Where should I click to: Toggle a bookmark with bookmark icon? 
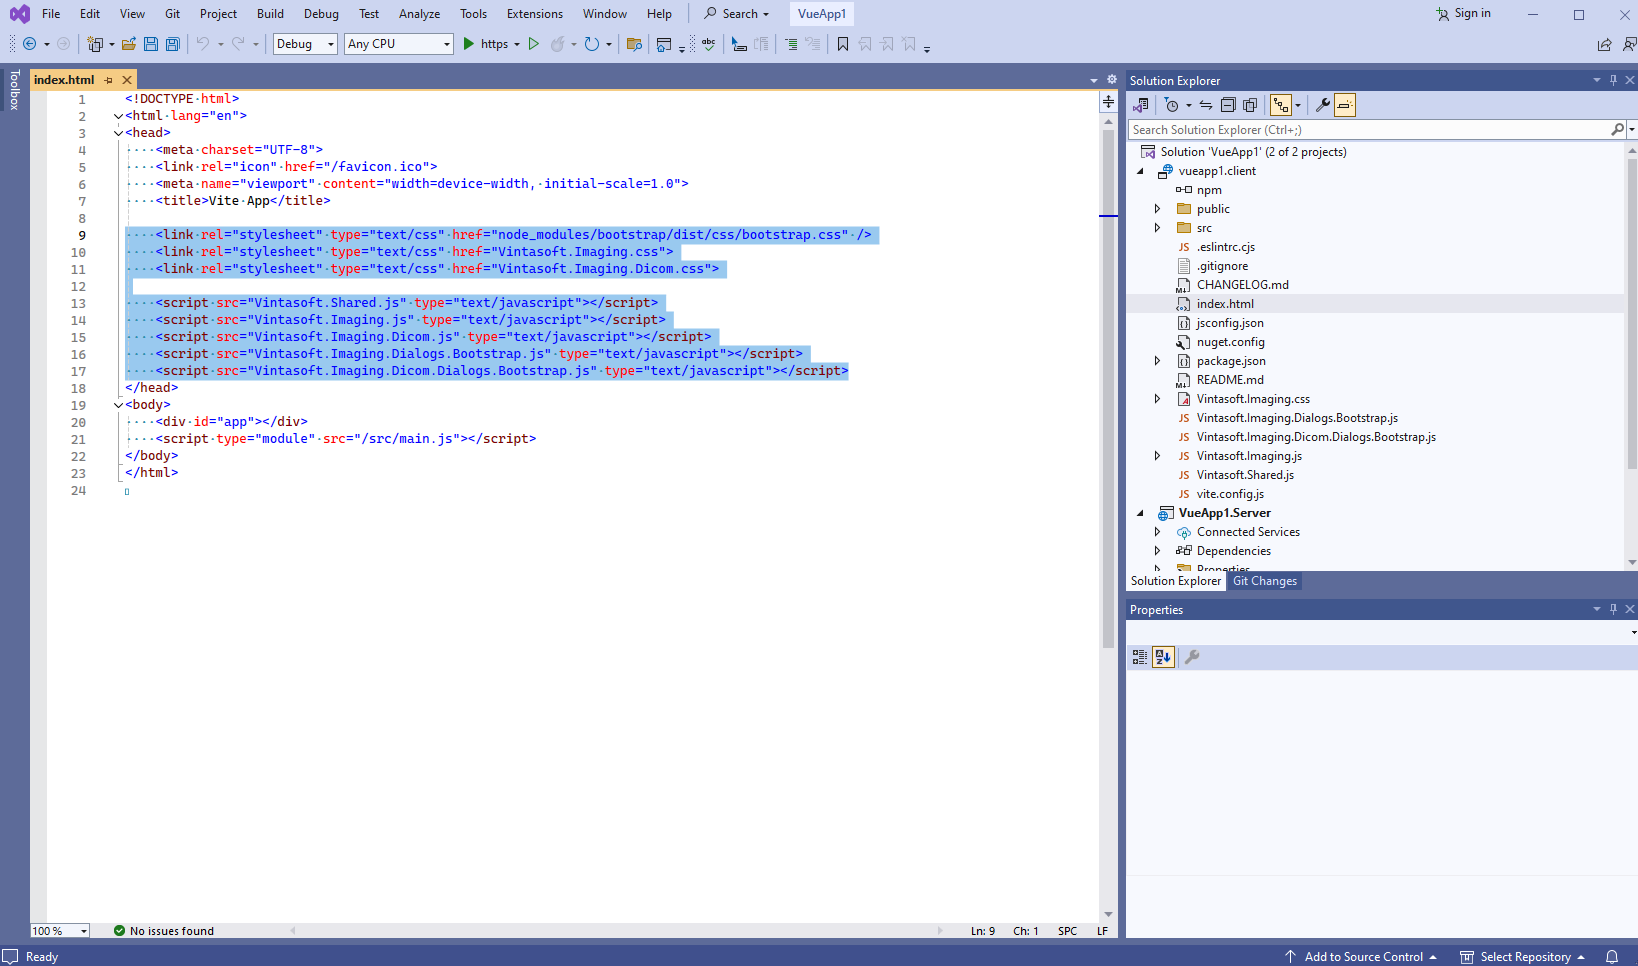843,44
